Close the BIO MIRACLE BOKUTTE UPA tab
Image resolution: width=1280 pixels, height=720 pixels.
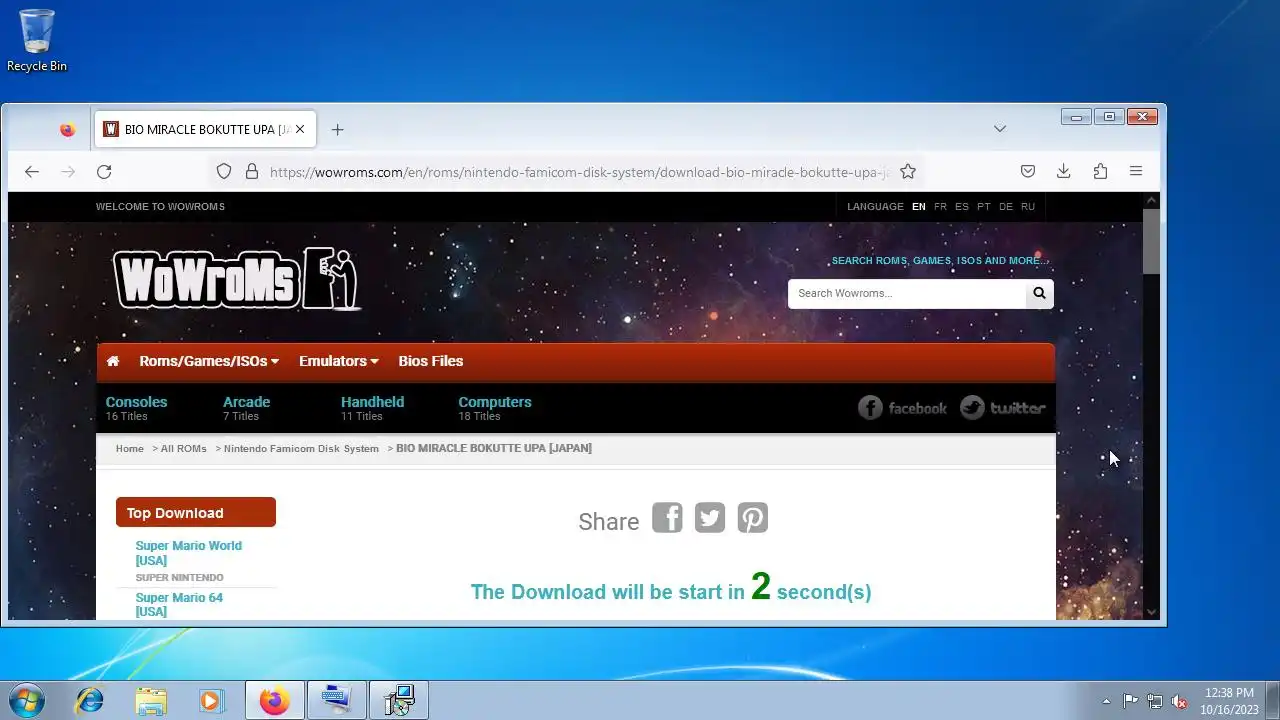pos(300,129)
